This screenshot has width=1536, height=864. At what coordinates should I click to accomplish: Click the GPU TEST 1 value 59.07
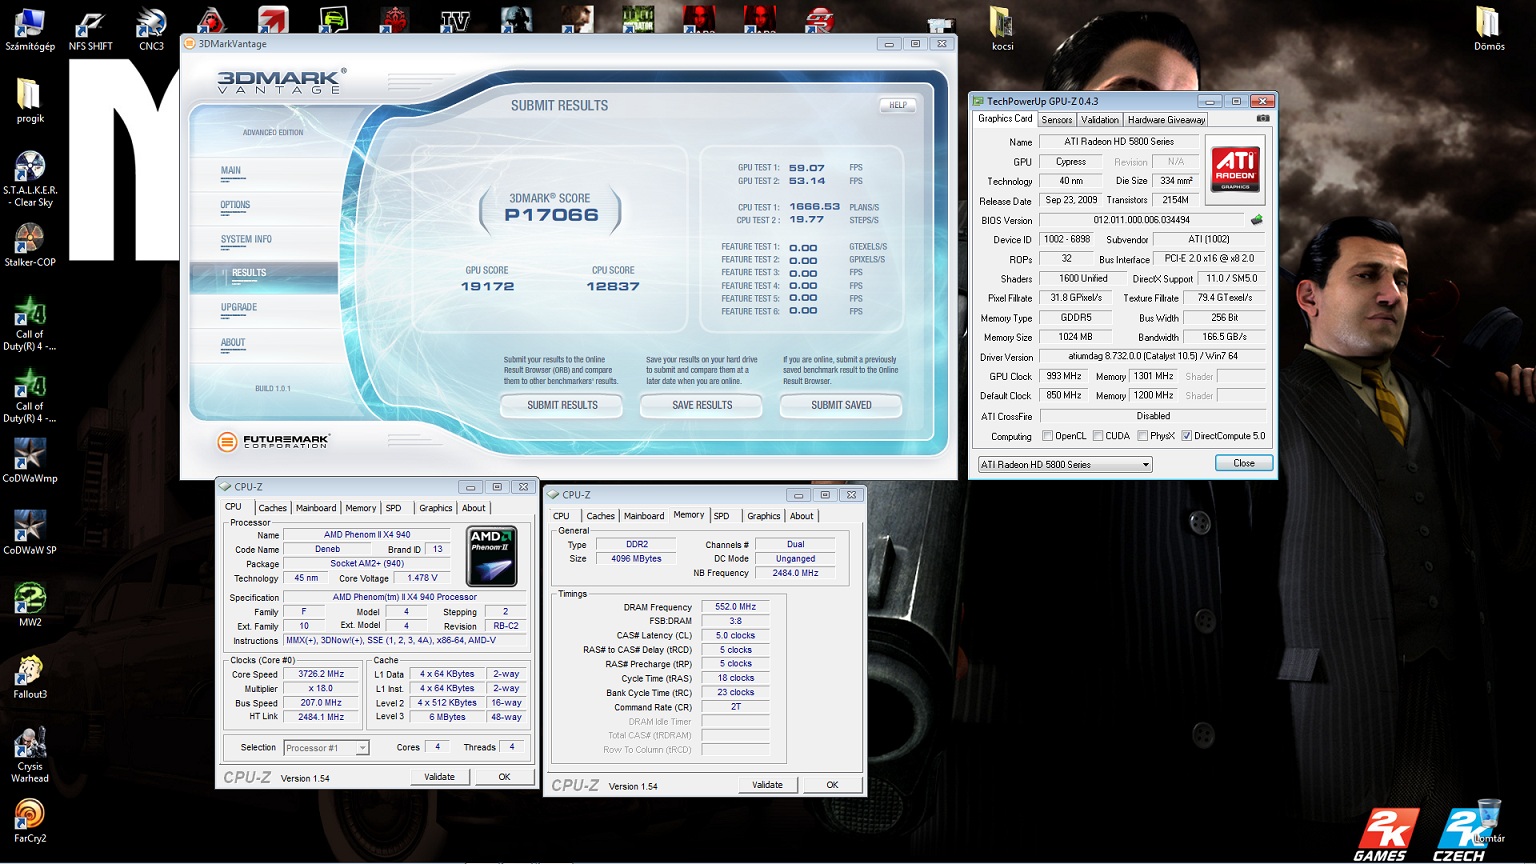pyautogui.click(x=806, y=168)
